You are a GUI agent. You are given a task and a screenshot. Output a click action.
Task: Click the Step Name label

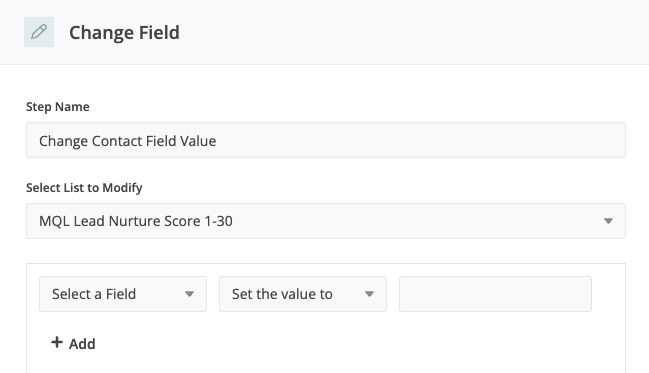(58, 107)
